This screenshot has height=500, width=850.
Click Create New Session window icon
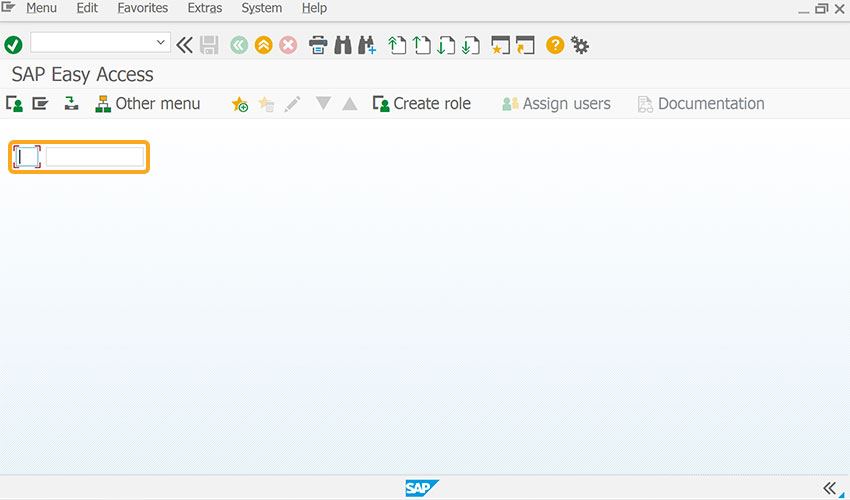point(500,45)
